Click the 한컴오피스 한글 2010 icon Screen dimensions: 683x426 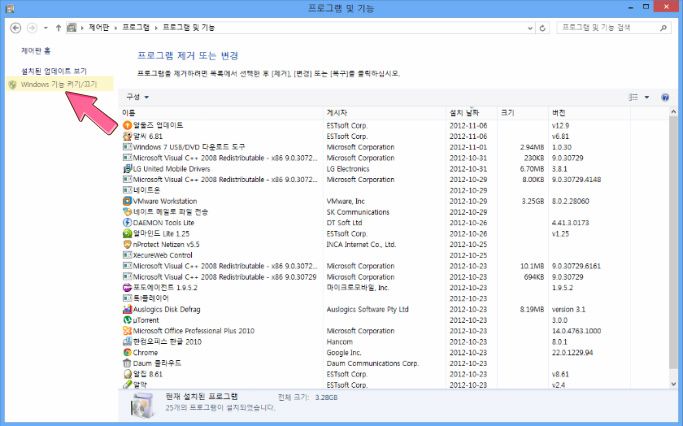(127, 341)
